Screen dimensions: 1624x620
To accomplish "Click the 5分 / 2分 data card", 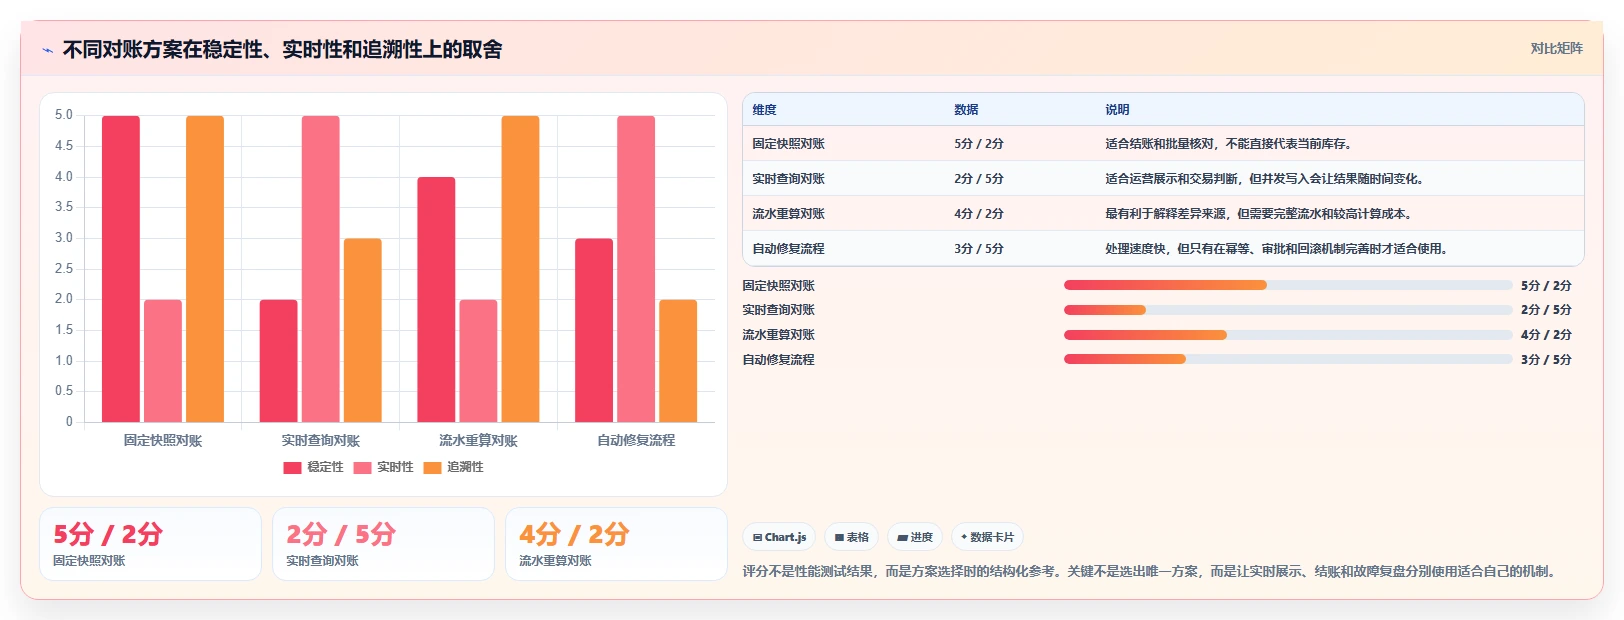I will click(150, 544).
